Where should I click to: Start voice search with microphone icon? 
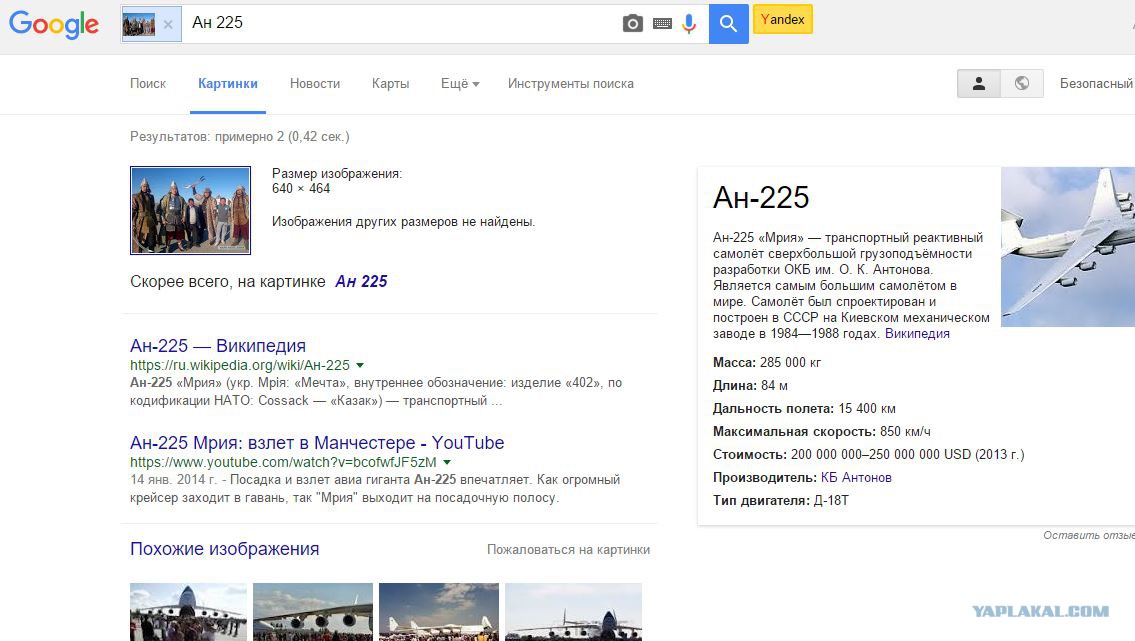pyautogui.click(x=689, y=24)
